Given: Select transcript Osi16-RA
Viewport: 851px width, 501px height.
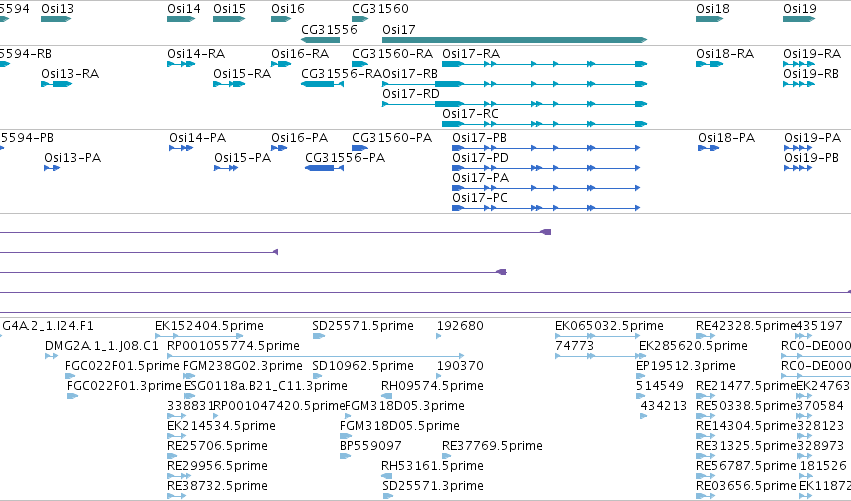Looking at the screenshot, I should [281, 64].
